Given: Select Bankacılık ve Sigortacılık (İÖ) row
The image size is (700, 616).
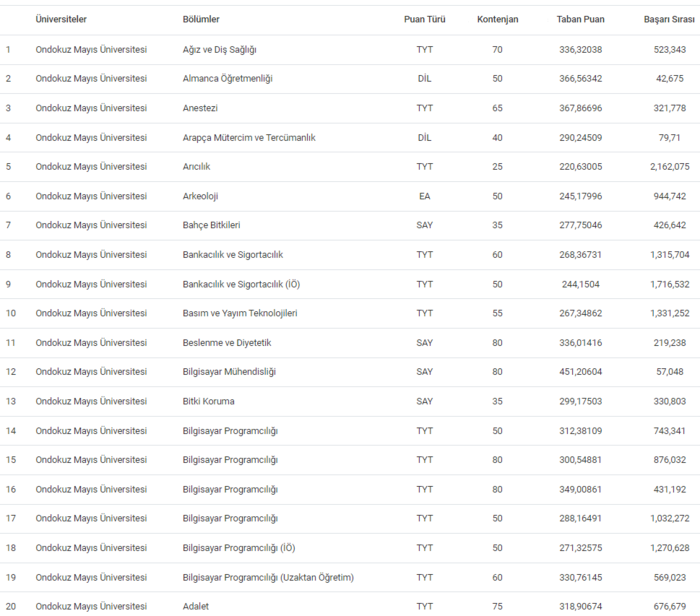Looking at the screenshot, I should point(241,284).
